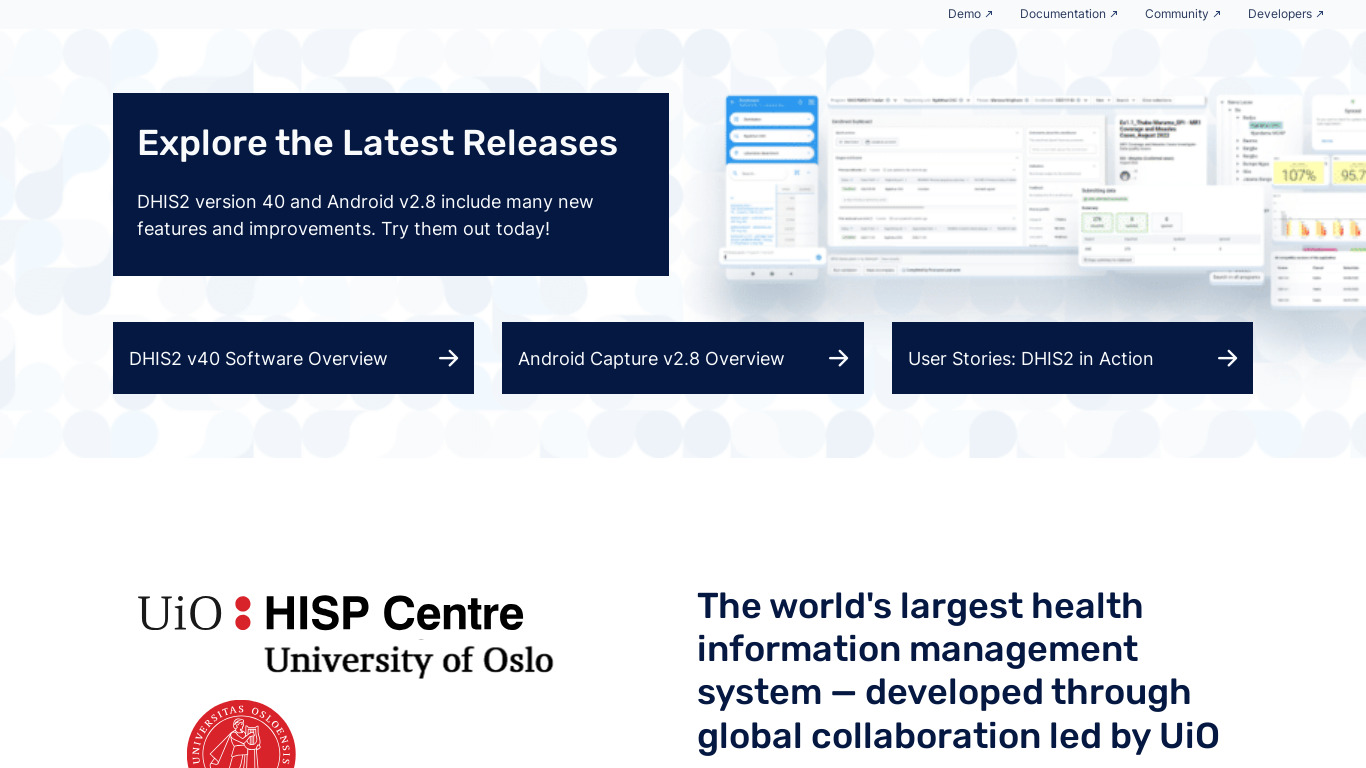Open the Community link in top navigation
Image resolution: width=1366 pixels, height=768 pixels.
click(1183, 14)
